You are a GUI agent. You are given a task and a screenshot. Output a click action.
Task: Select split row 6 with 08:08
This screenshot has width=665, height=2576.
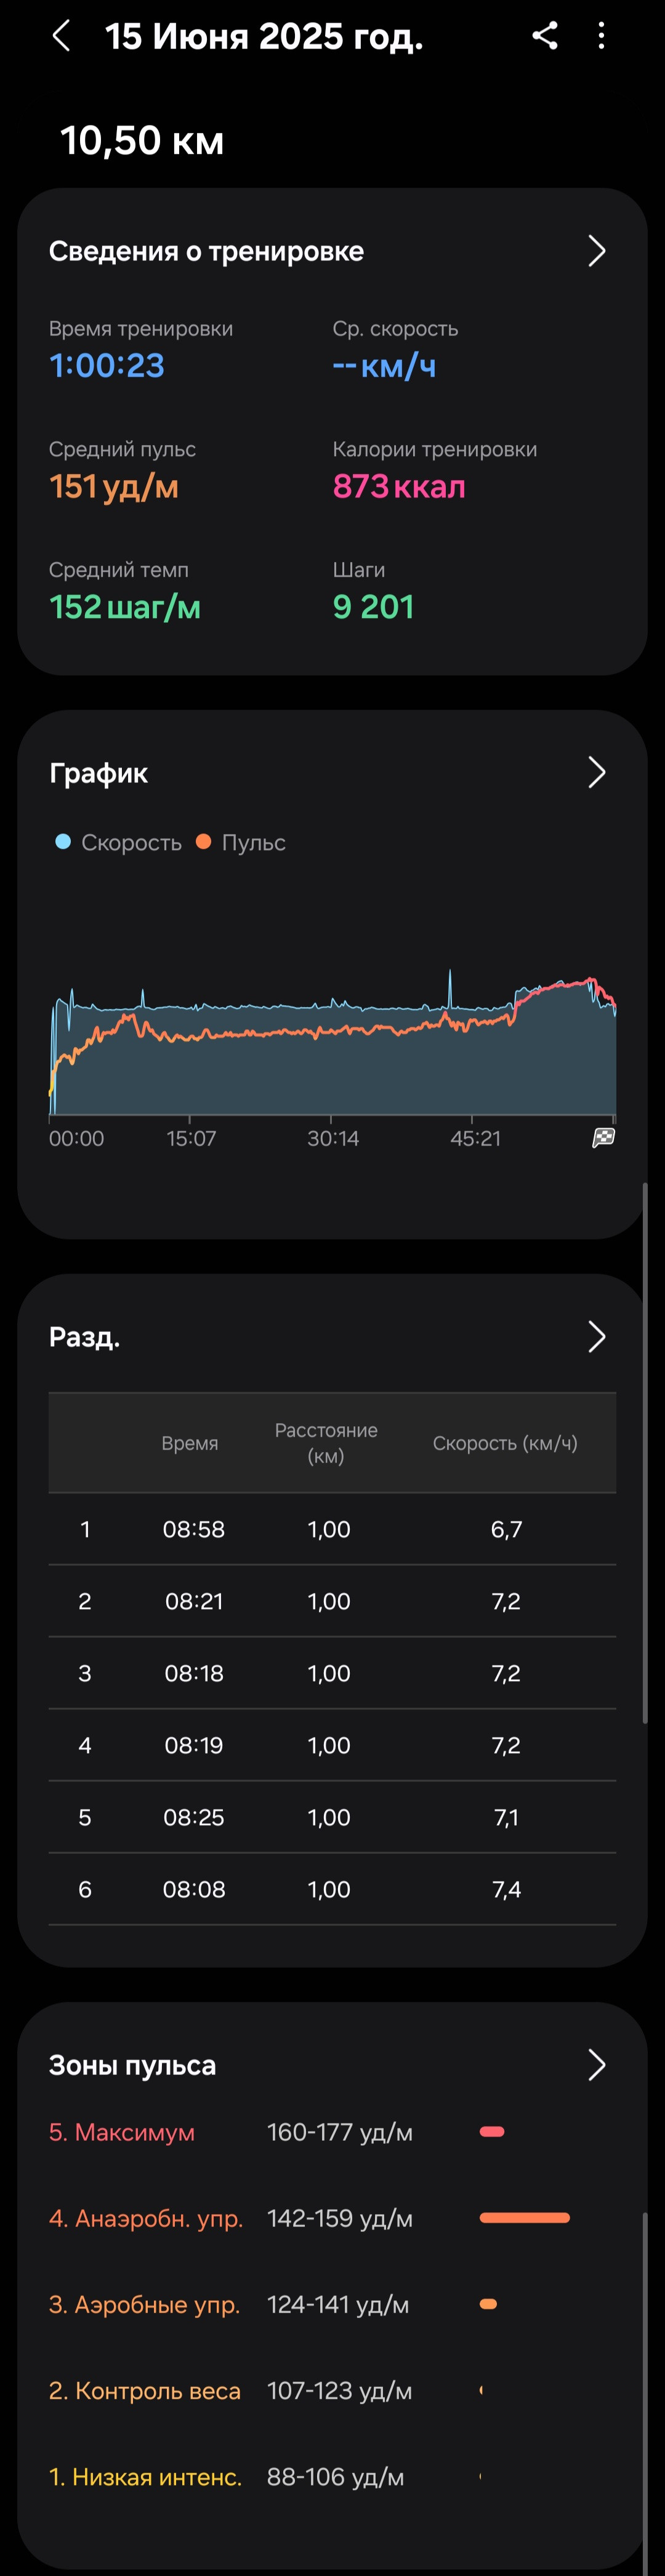tap(332, 1889)
